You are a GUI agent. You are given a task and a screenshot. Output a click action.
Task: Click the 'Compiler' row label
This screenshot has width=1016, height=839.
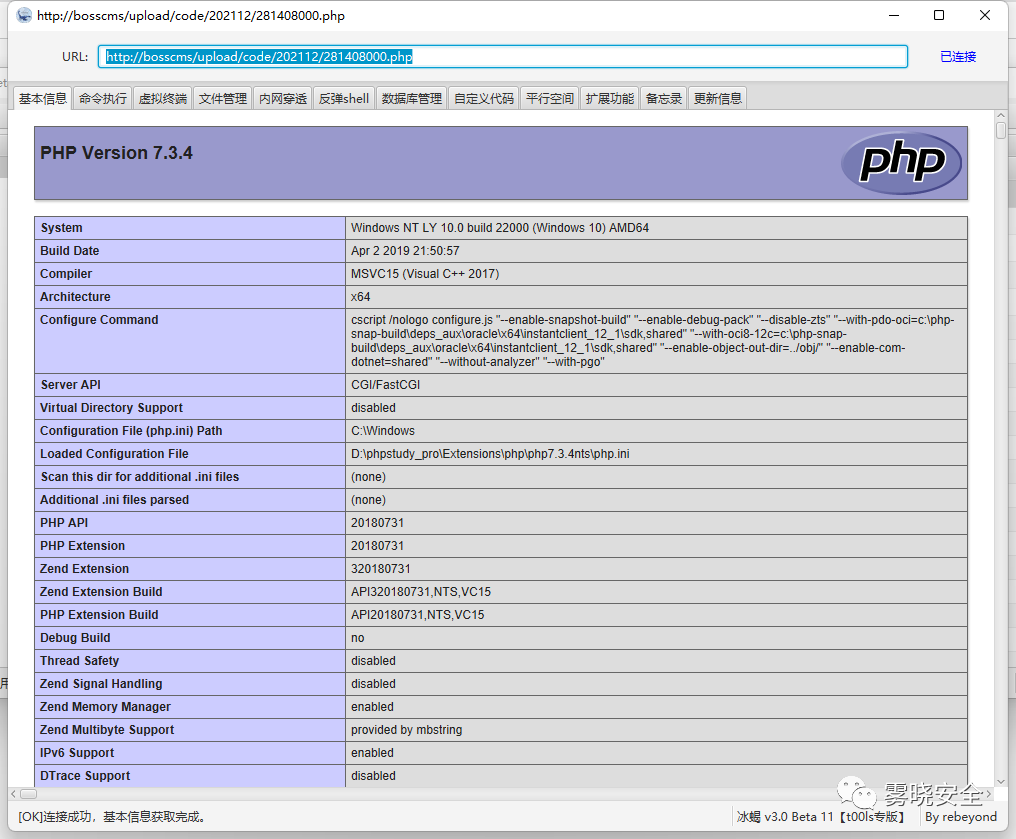click(66, 273)
